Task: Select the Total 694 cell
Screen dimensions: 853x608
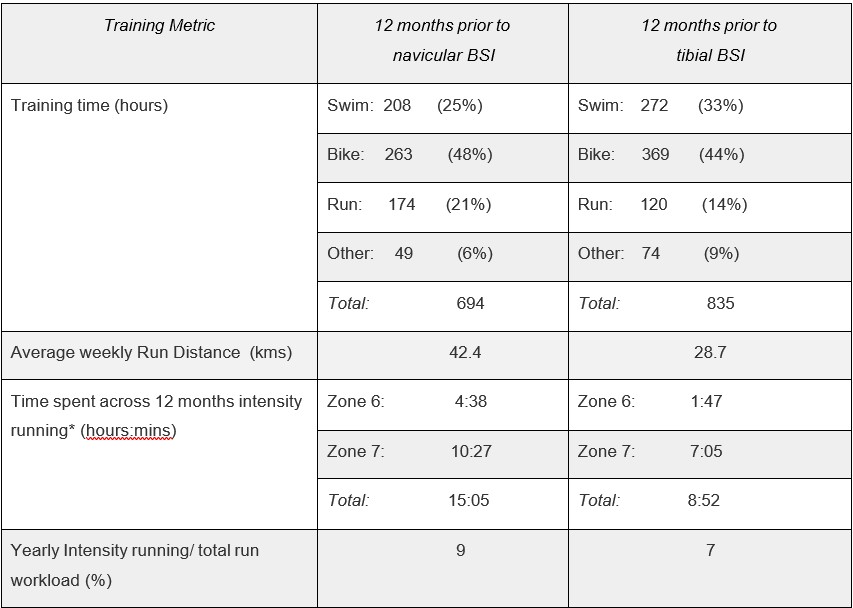Action: (x=443, y=306)
